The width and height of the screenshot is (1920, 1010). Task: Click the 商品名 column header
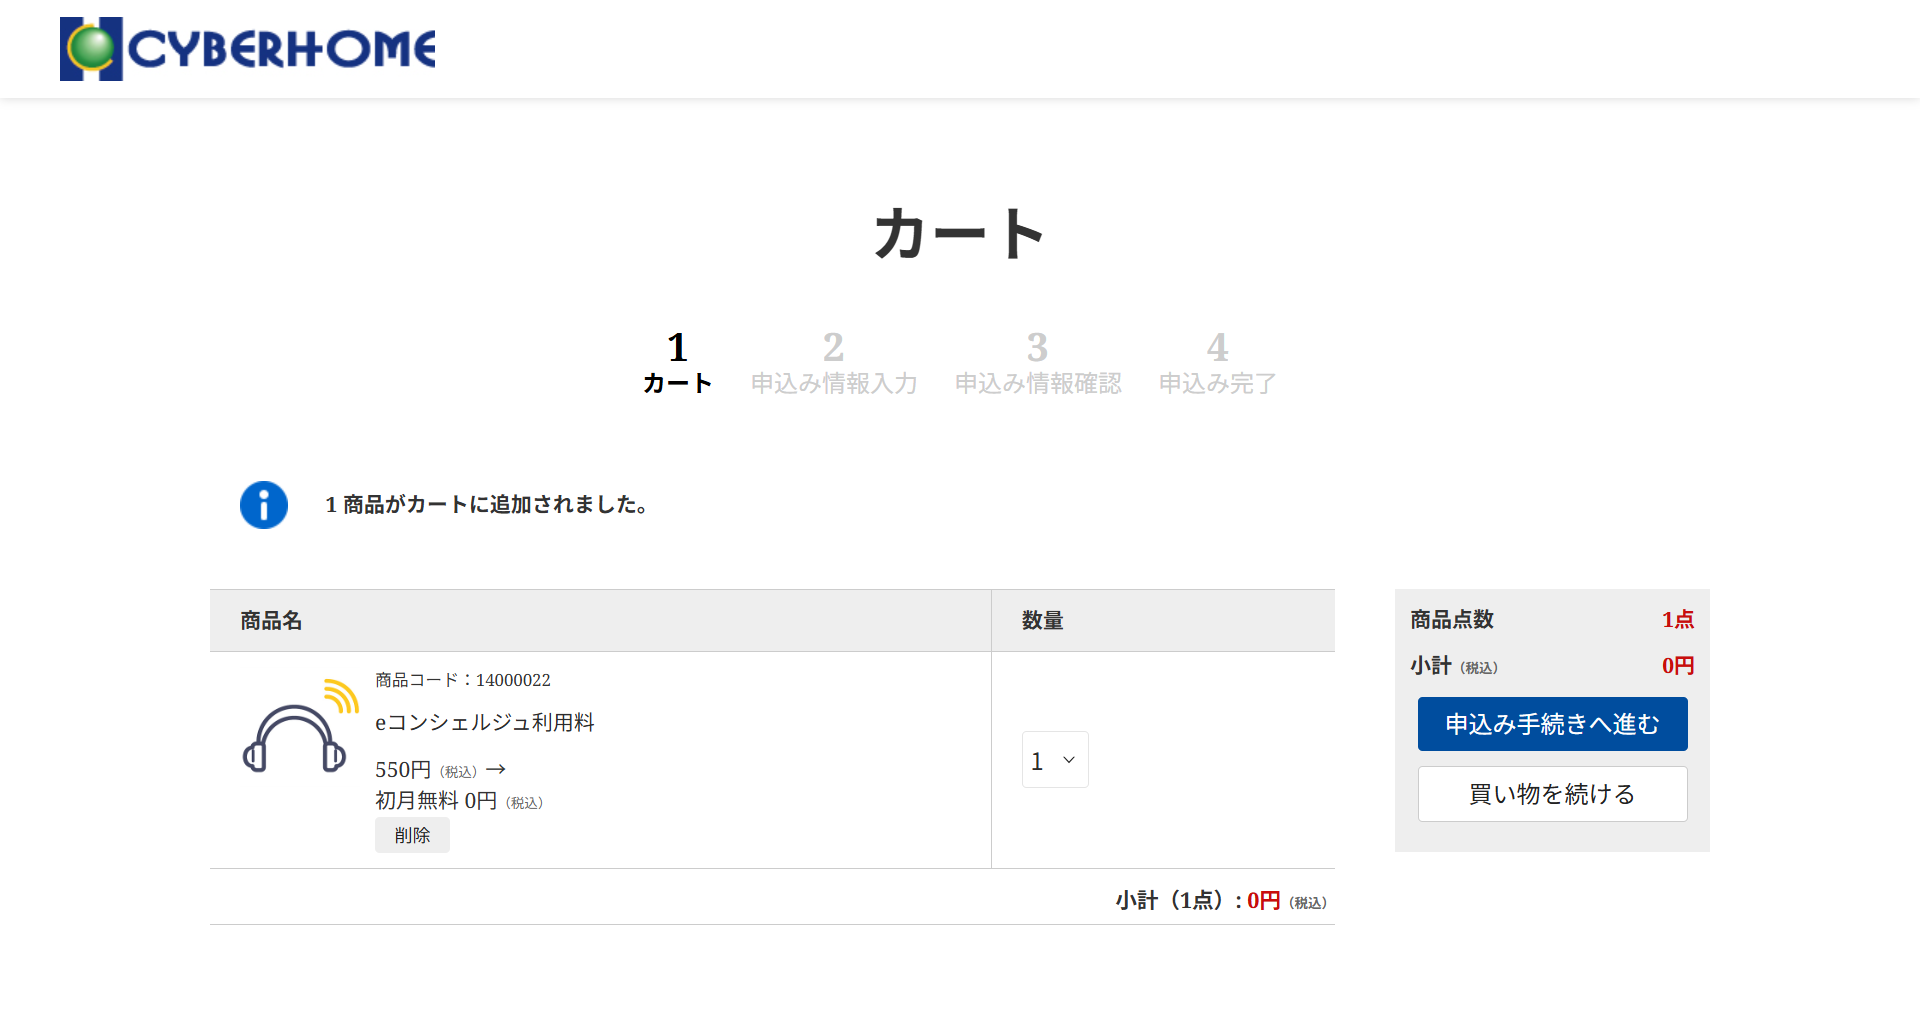[x=271, y=621]
